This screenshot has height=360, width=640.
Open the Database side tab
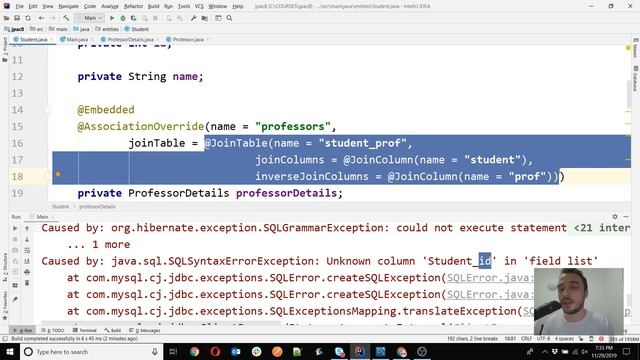click(x=636, y=78)
